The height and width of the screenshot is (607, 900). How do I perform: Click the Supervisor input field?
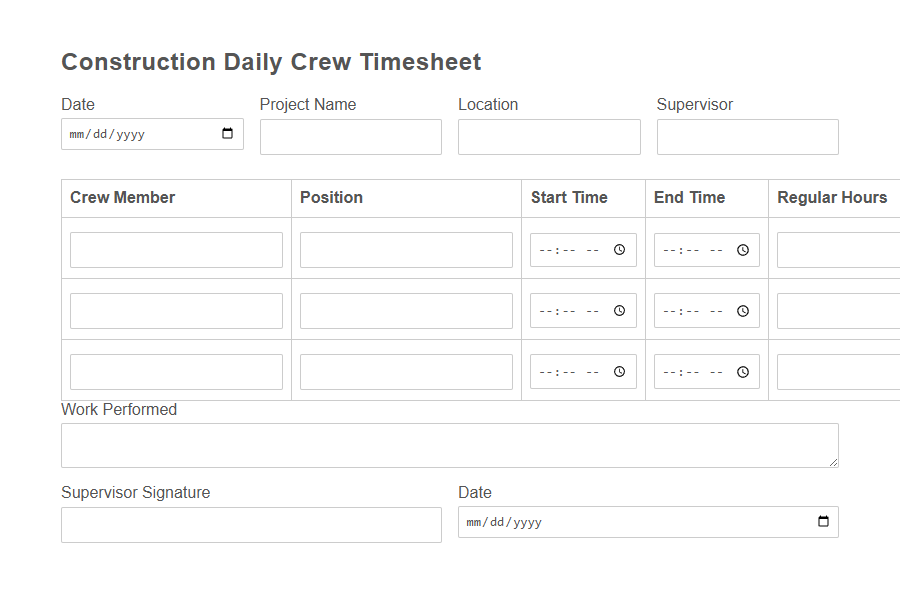coord(747,137)
